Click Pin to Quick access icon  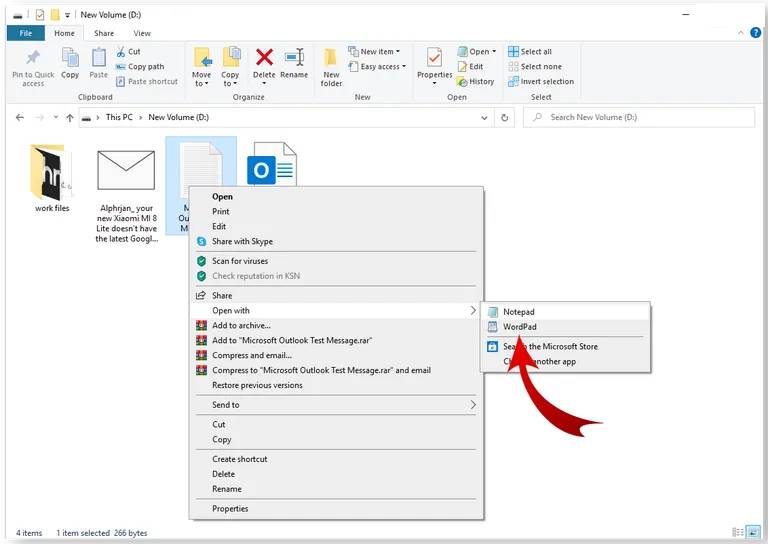point(33,58)
